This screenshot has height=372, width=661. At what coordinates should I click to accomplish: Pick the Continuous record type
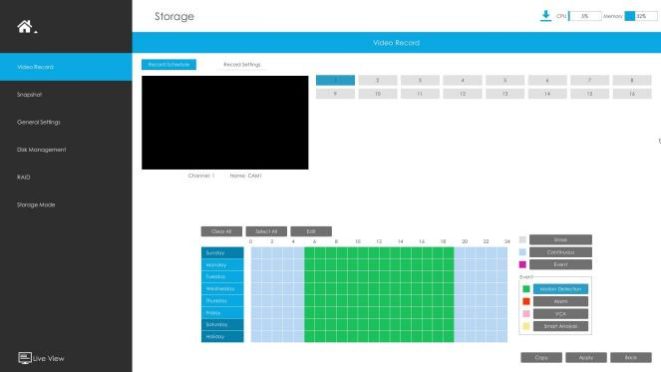coord(561,252)
